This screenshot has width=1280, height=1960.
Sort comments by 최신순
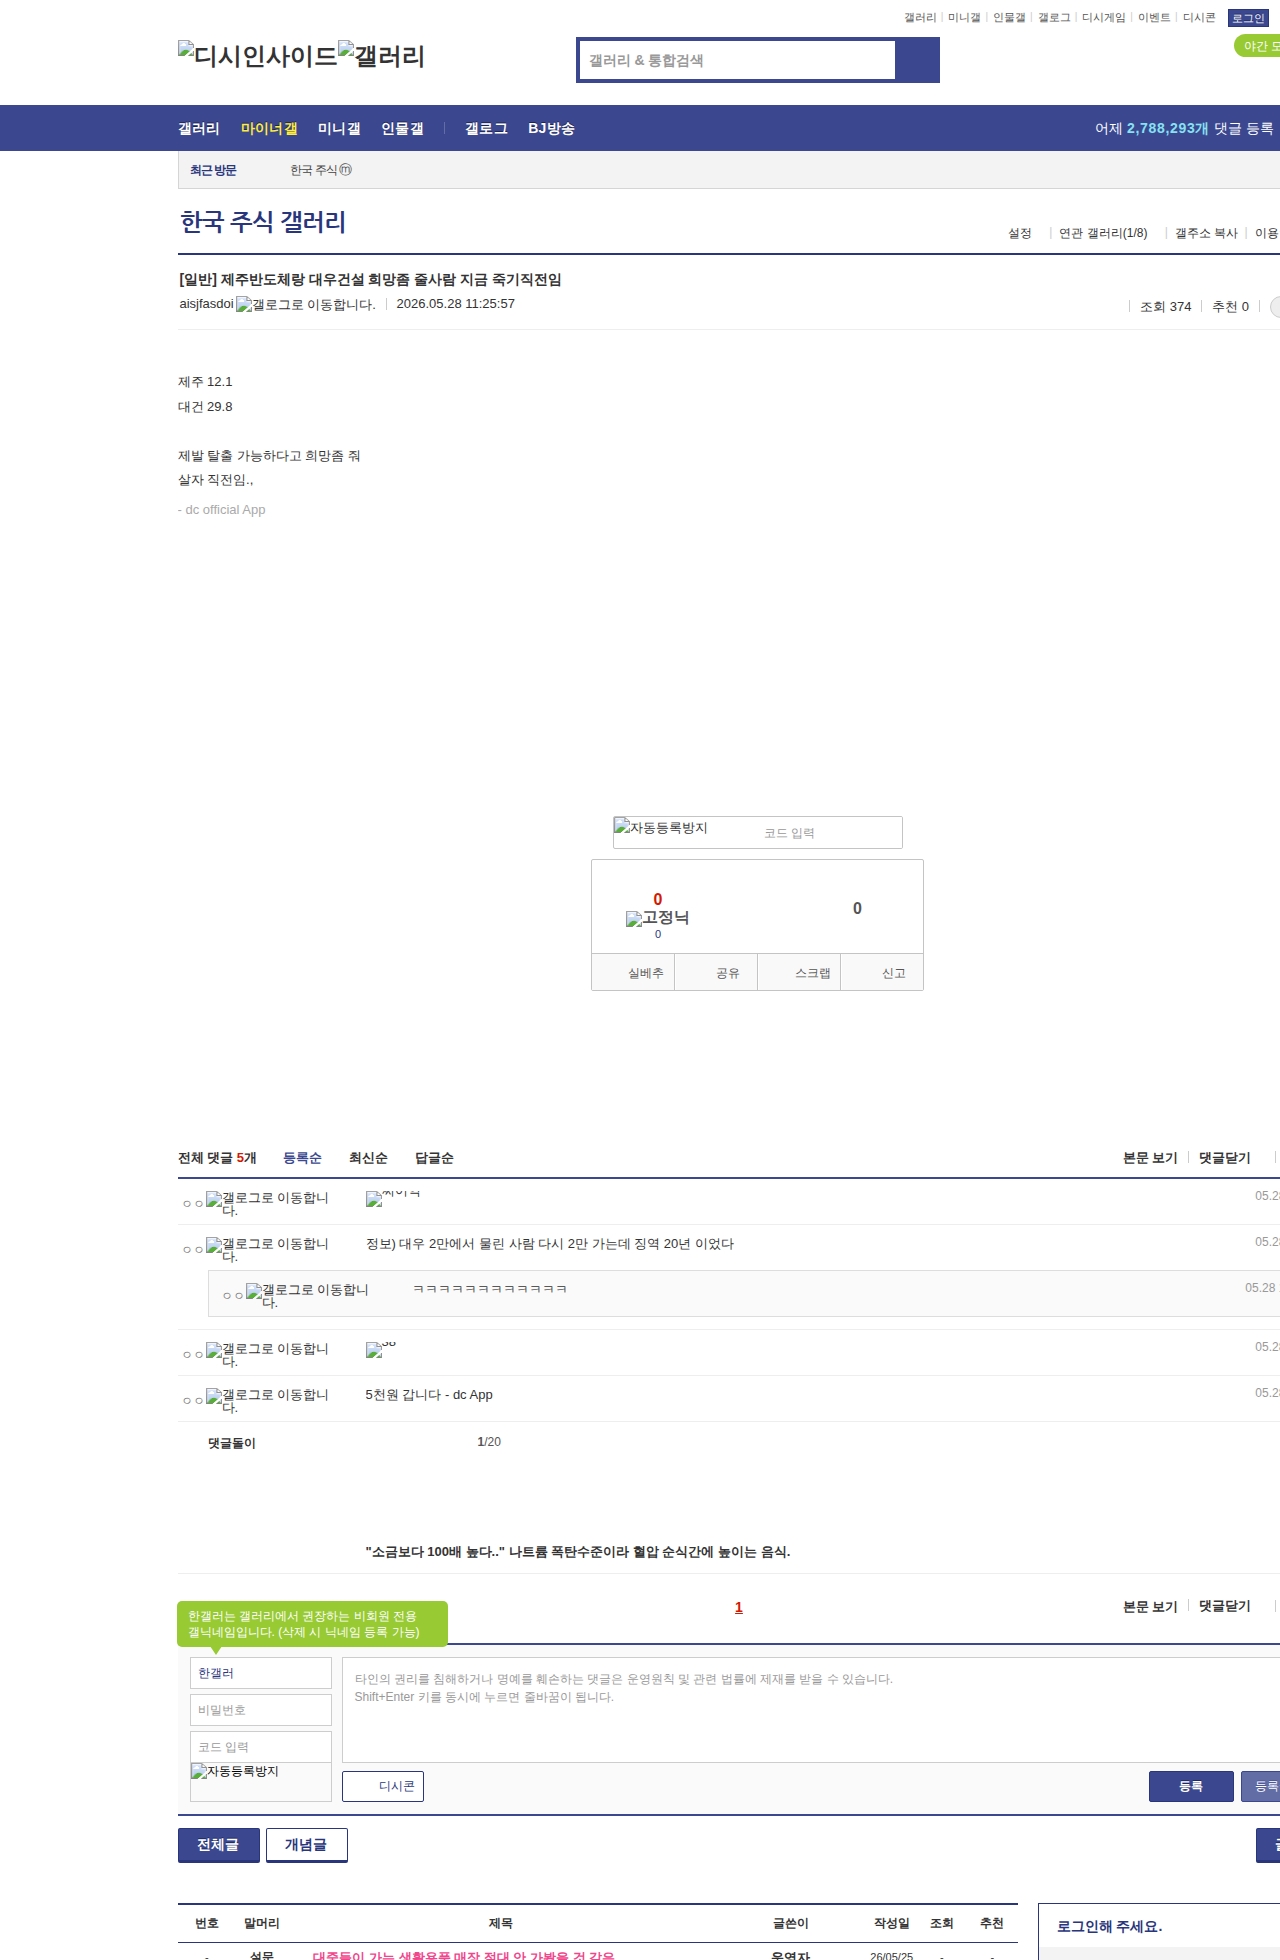[x=368, y=1158]
